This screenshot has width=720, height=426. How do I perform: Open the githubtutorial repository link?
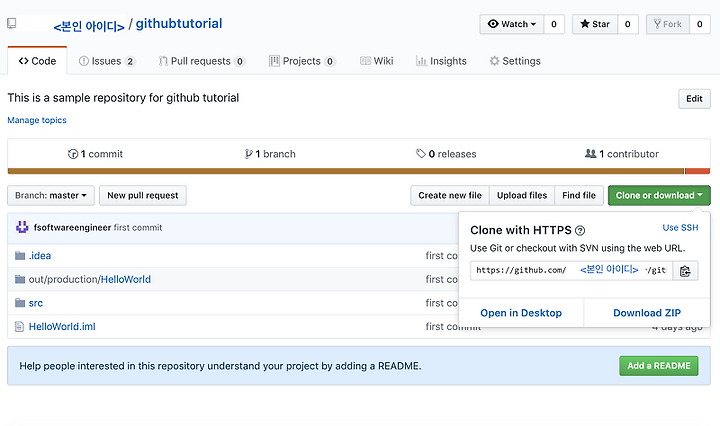point(179,23)
